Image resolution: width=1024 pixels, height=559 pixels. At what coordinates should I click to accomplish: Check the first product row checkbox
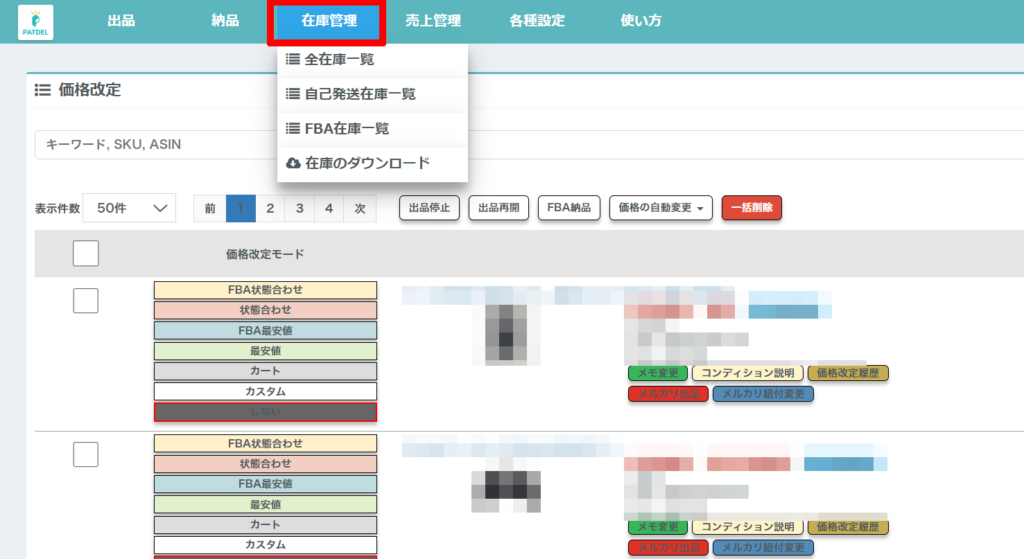[86, 300]
